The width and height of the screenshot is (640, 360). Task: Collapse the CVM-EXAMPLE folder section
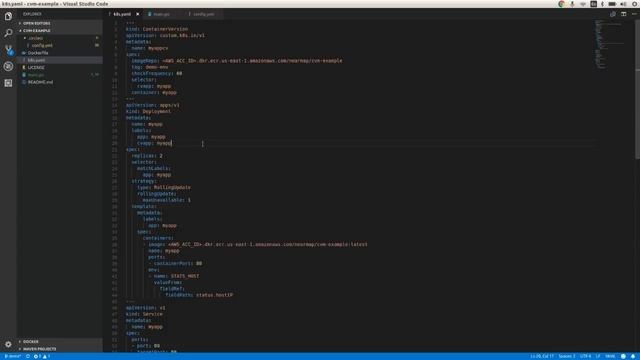(x=60, y=31)
